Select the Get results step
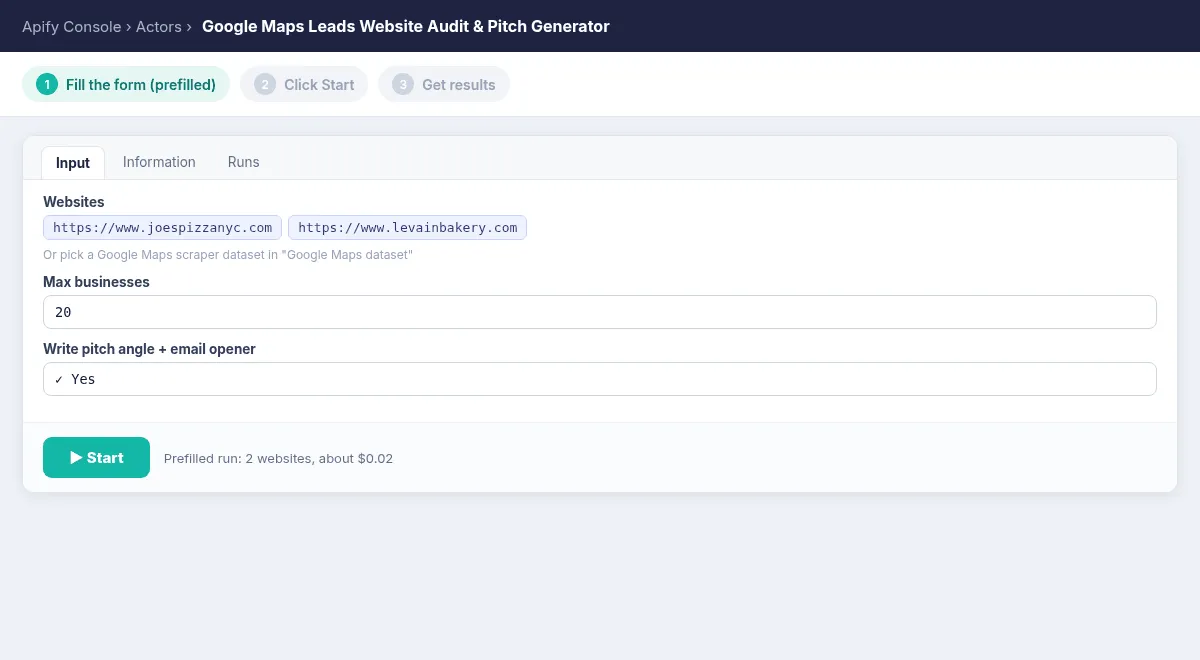Viewport: 1200px width, 660px height. coord(444,85)
